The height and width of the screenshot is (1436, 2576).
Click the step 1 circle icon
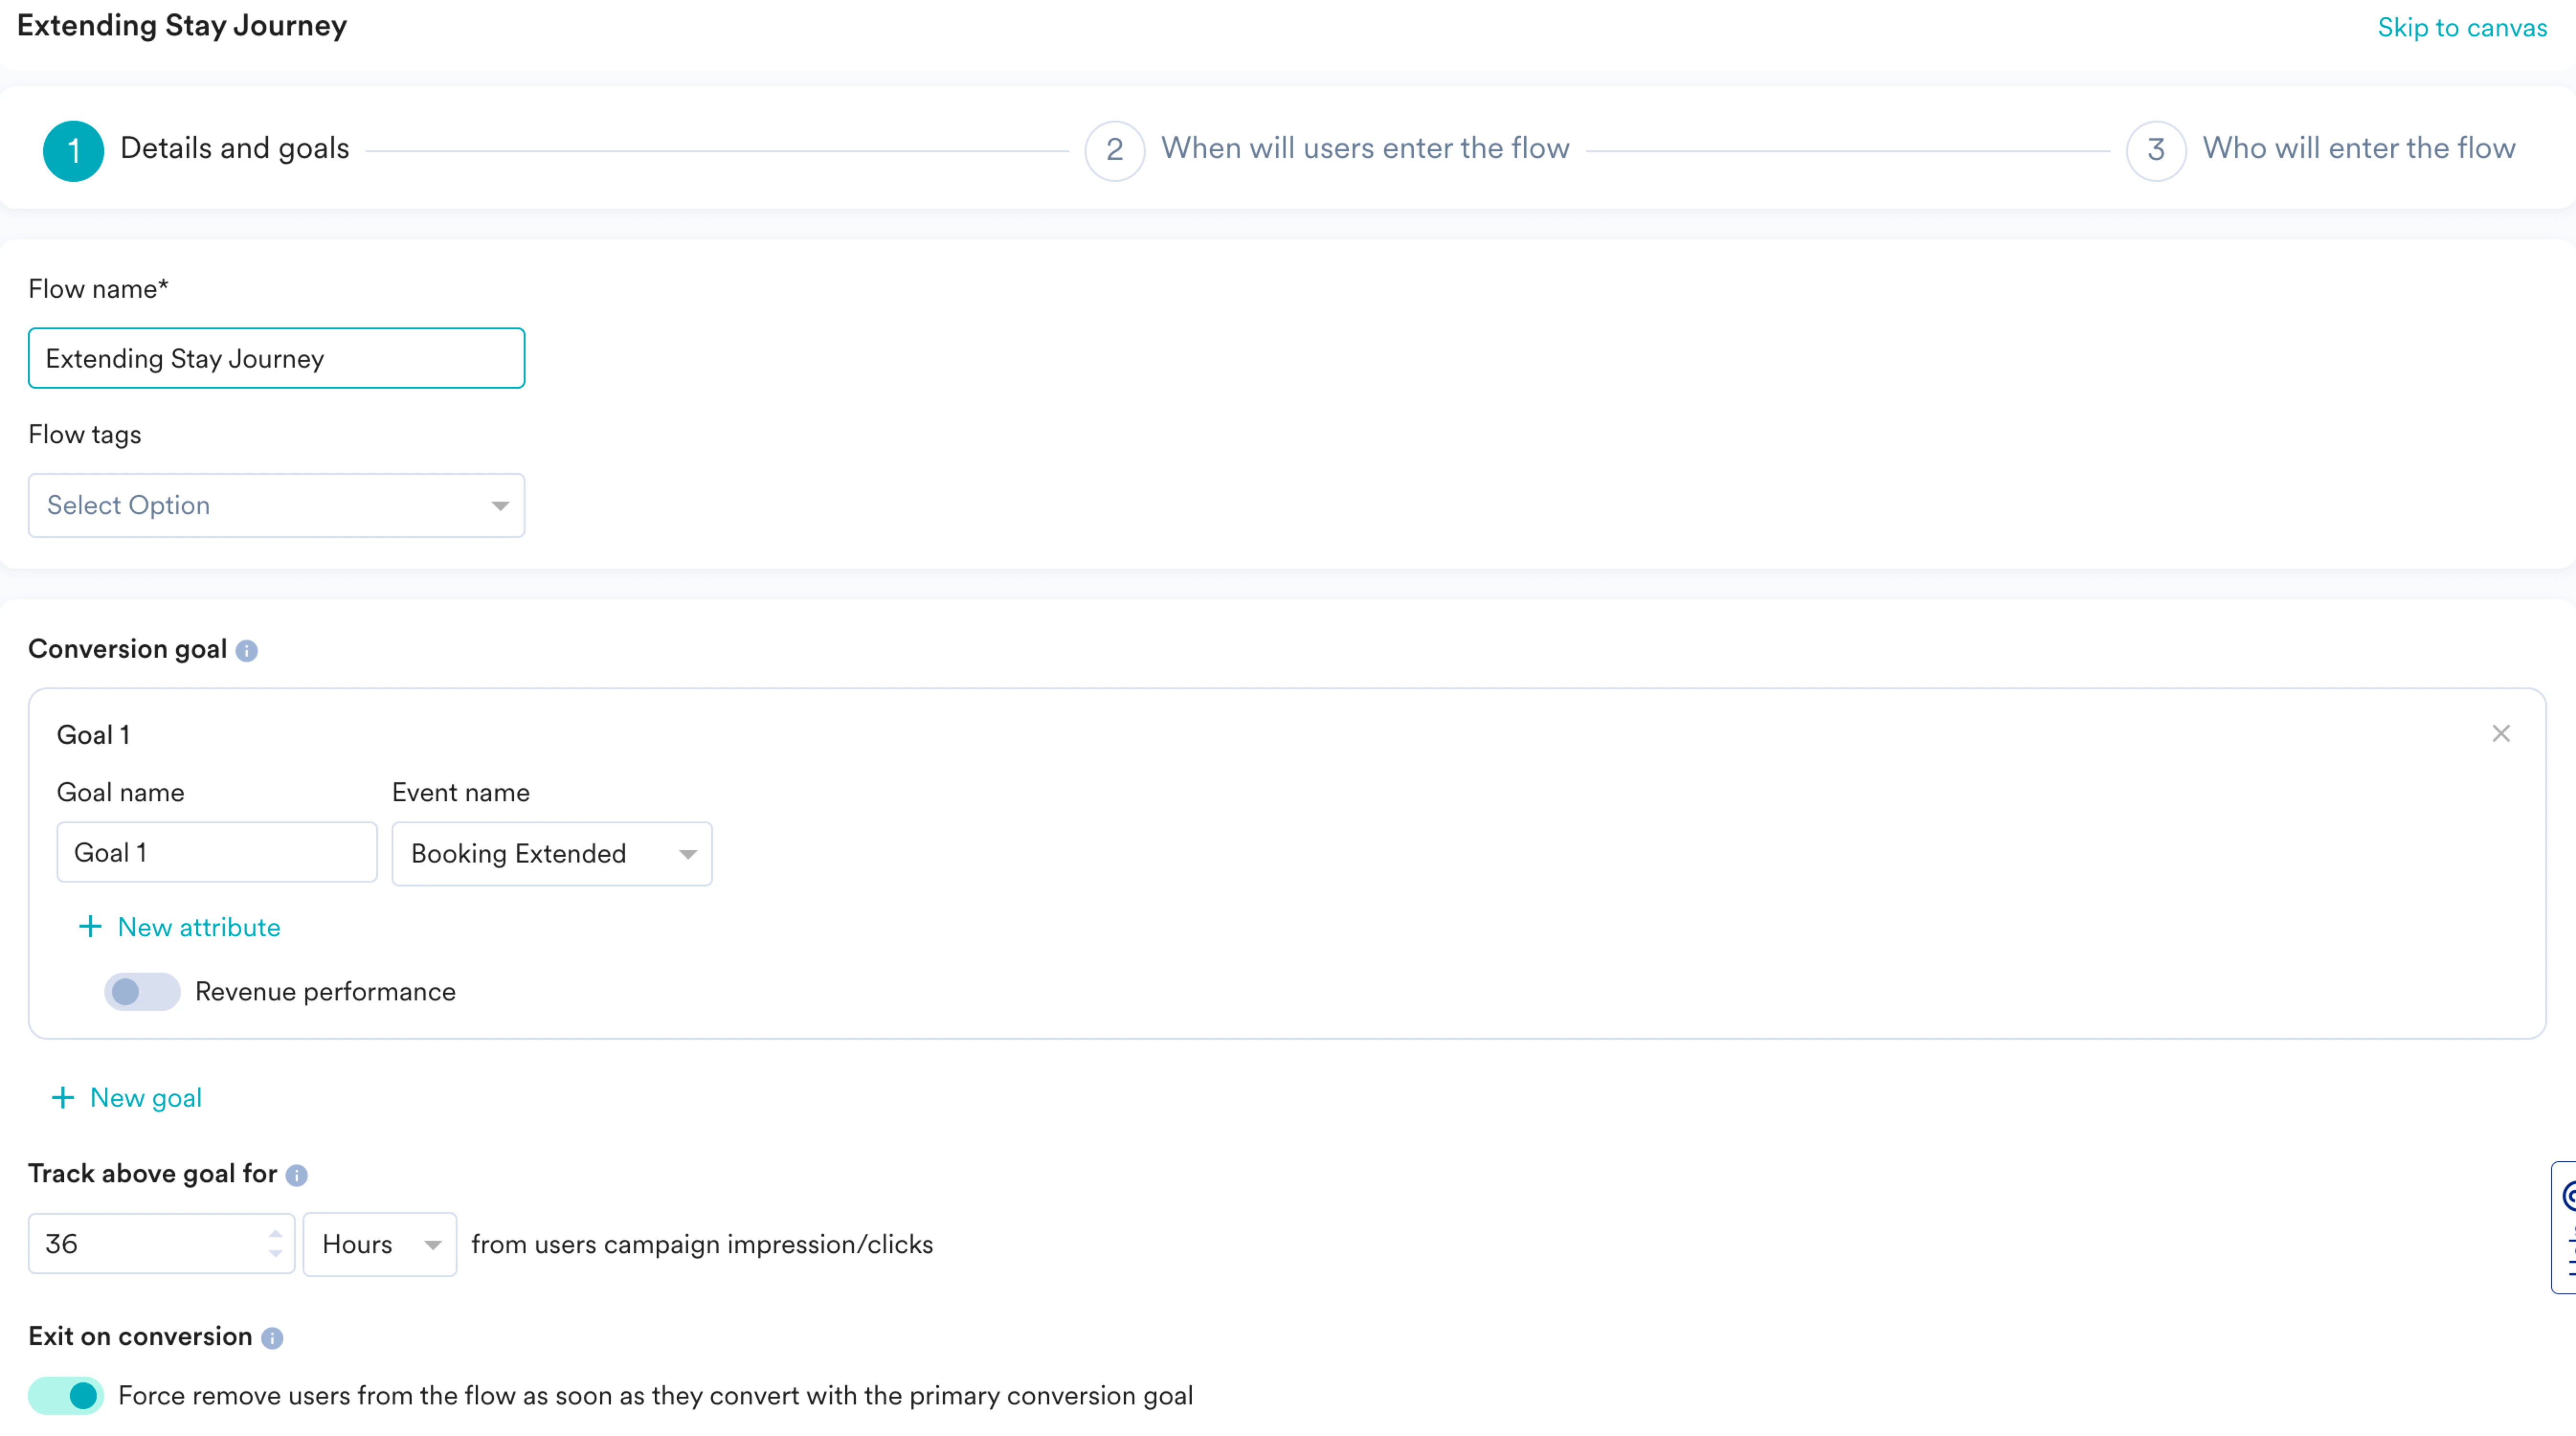[73, 150]
